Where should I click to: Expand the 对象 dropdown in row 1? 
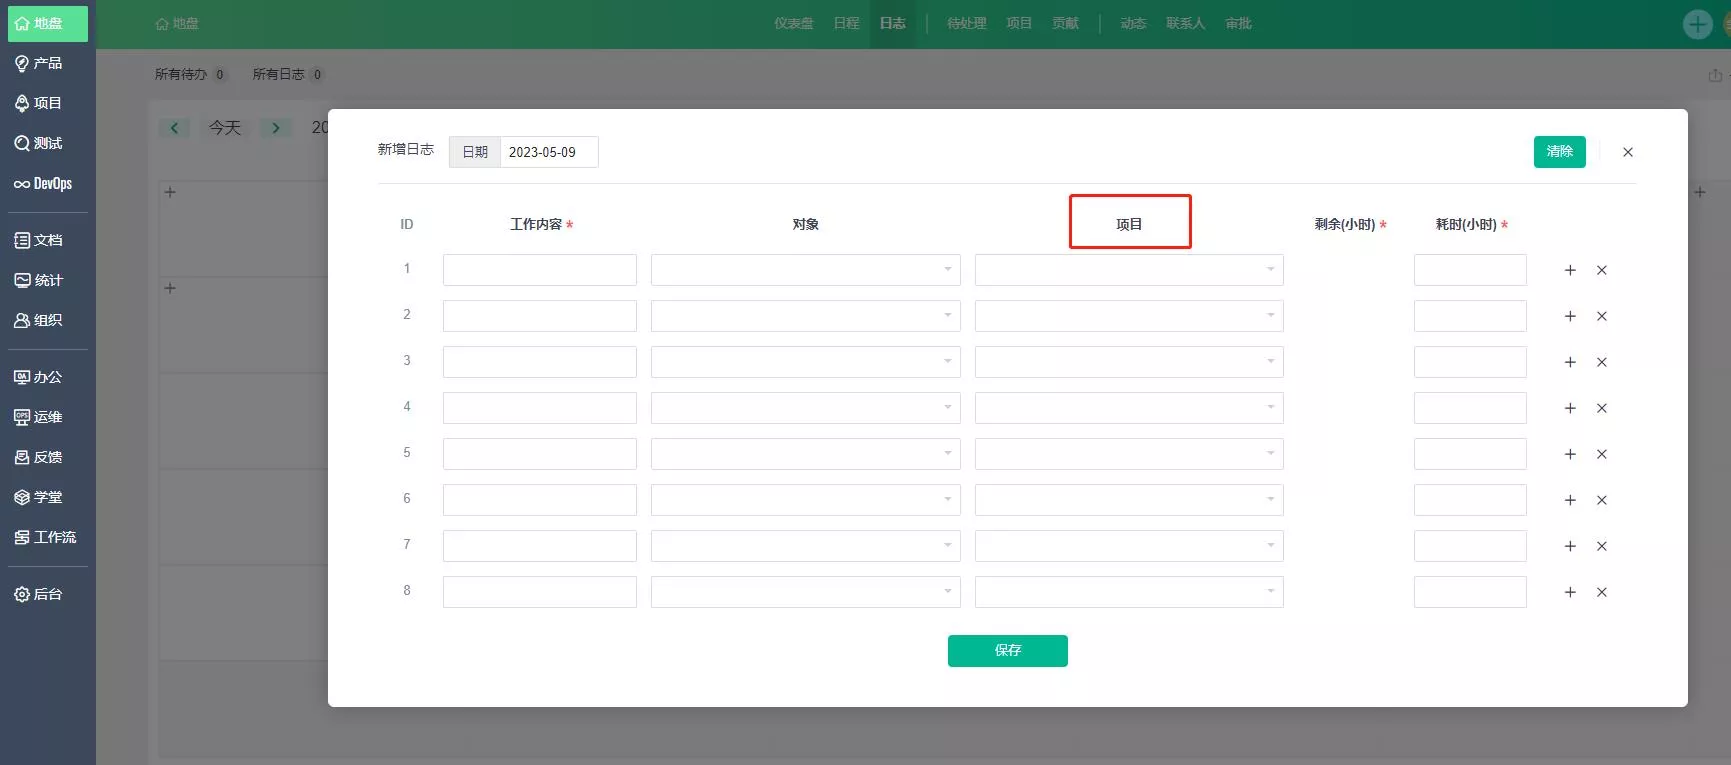coord(806,270)
